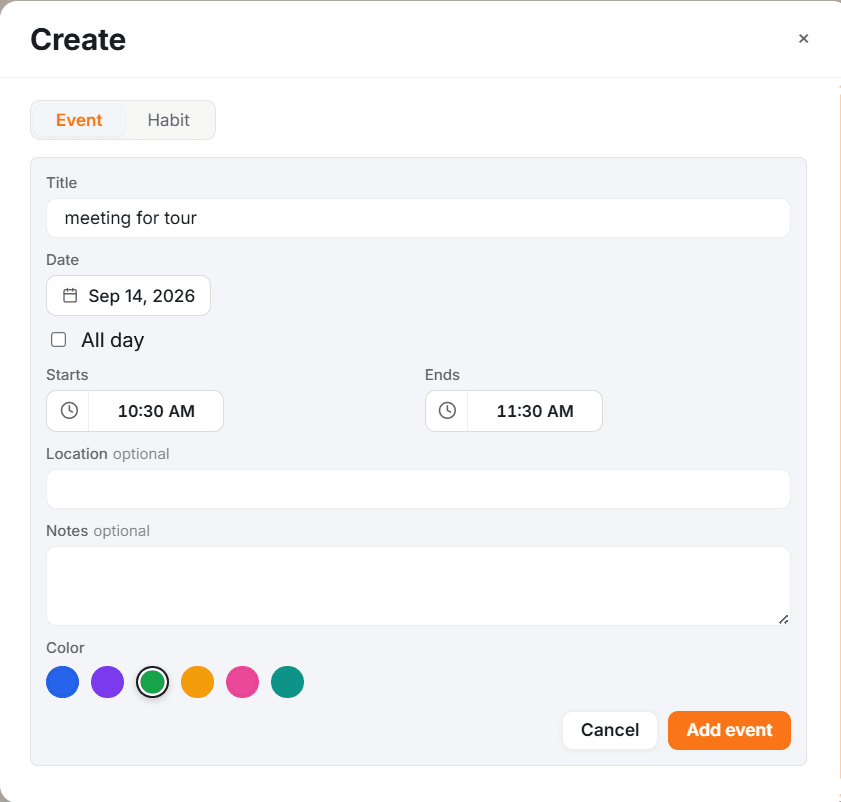The image size is (841, 802).
Task: Choose the pink color swatch
Action: pos(242,682)
